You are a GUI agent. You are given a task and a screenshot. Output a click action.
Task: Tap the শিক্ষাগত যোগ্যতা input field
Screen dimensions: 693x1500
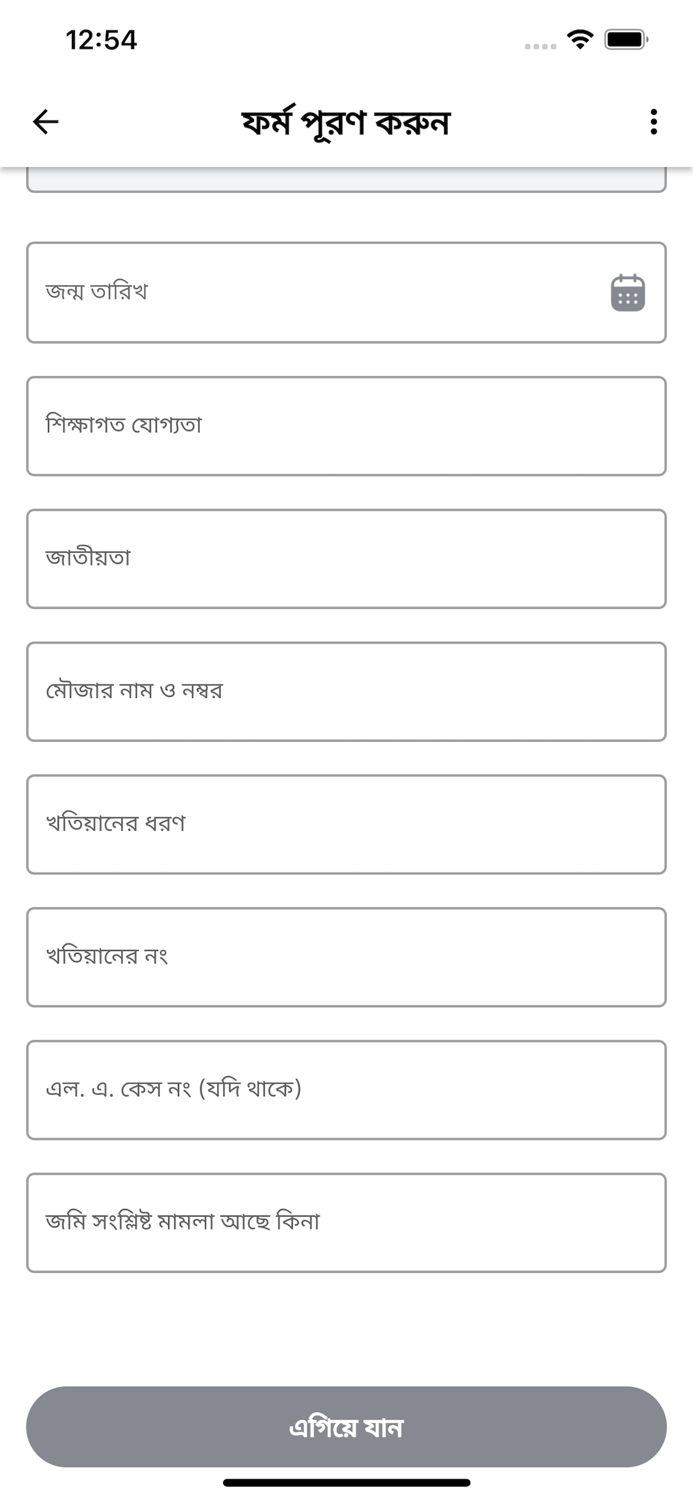tap(346, 425)
